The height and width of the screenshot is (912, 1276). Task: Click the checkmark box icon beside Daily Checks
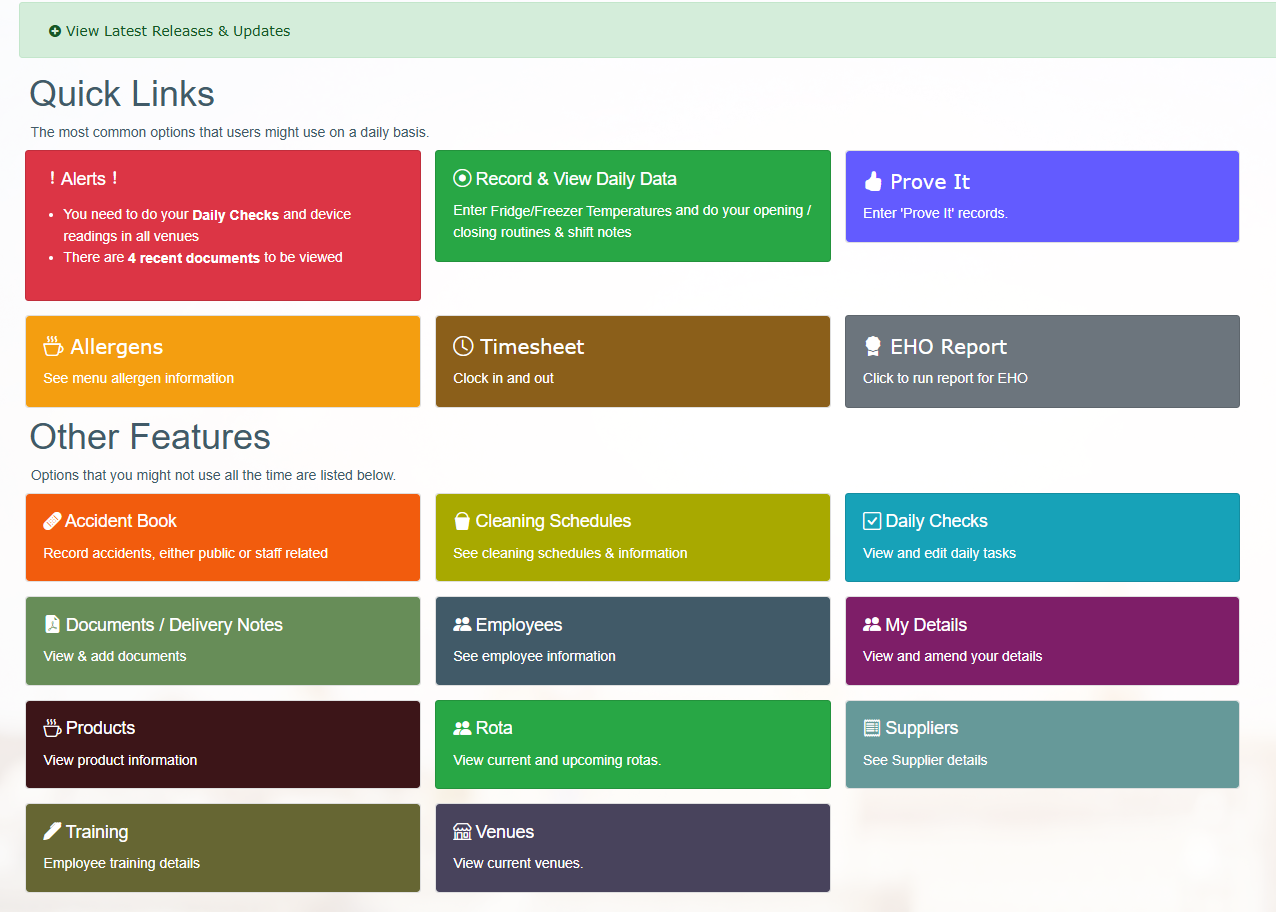point(872,521)
